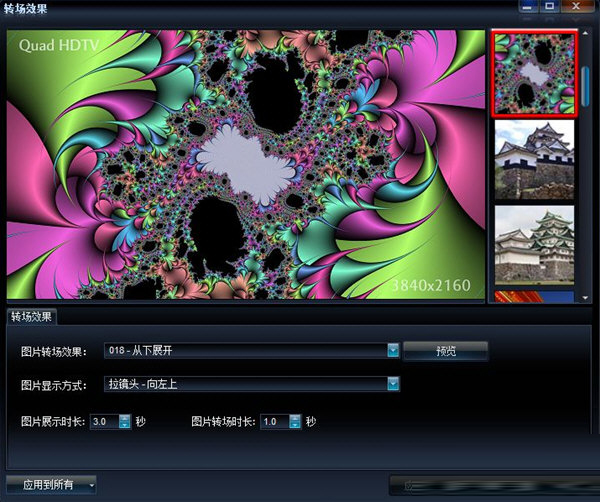Select the partially visible fourth thumbnail
Image resolution: width=600 pixels, height=502 pixels.
pos(534,296)
